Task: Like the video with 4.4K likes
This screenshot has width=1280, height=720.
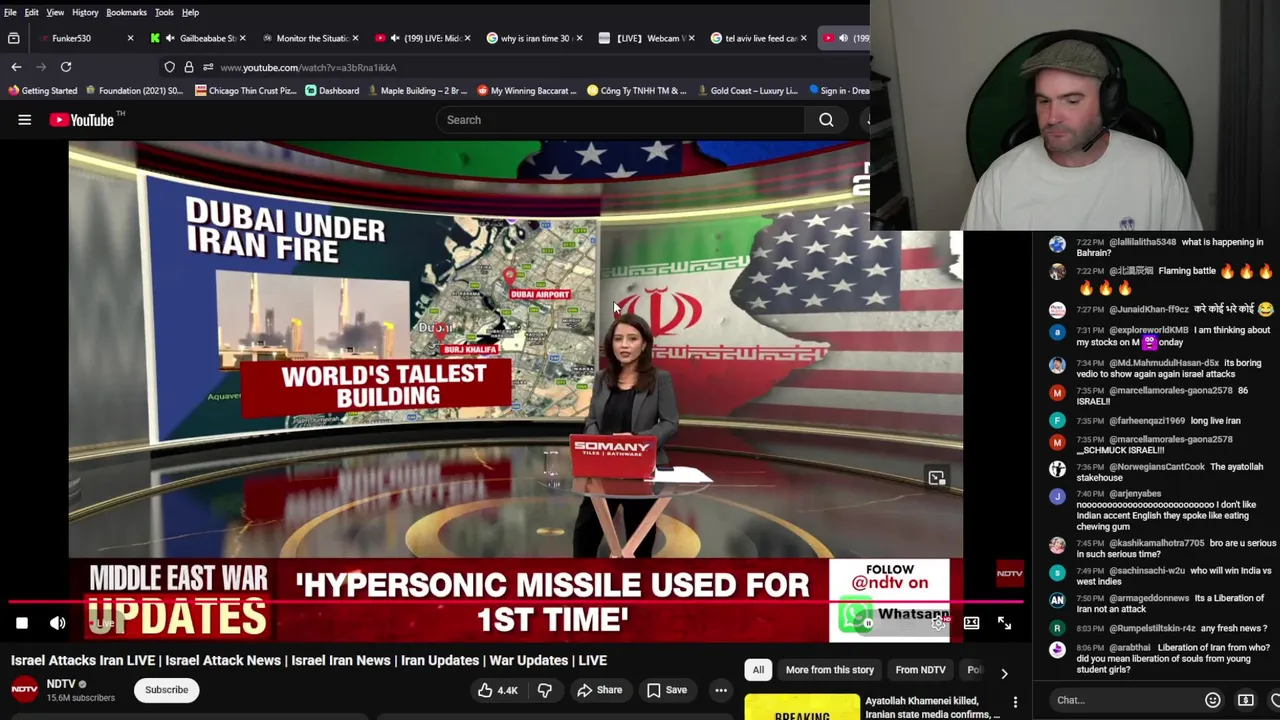Action: click(x=497, y=690)
